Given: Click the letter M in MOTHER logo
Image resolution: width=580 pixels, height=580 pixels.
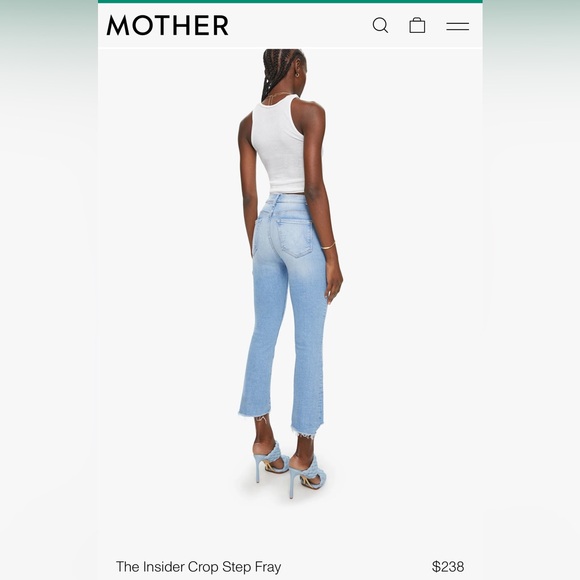Looking at the screenshot, I should [118, 26].
